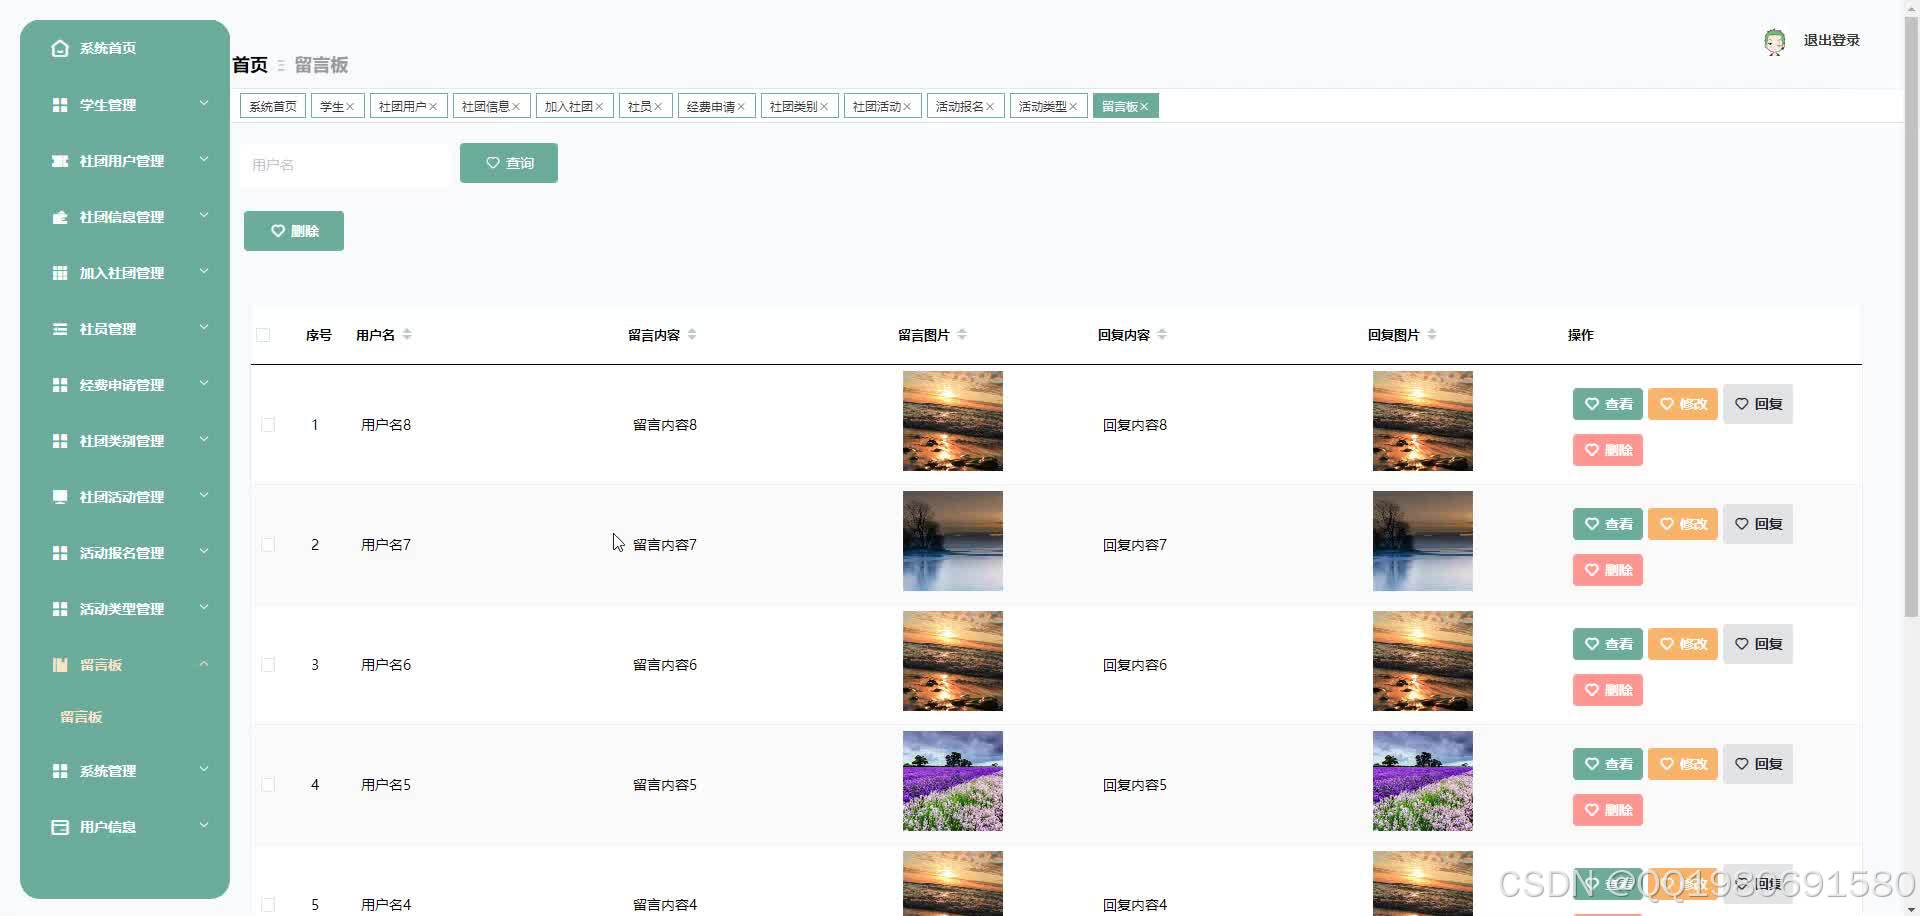The width and height of the screenshot is (1920, 916).
Task: Close the active 留言板 tab with its x
Action: 1144,107
